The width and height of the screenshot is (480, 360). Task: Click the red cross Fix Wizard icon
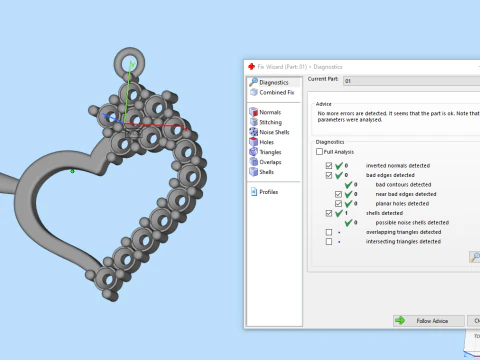click(x=252, y=67)
